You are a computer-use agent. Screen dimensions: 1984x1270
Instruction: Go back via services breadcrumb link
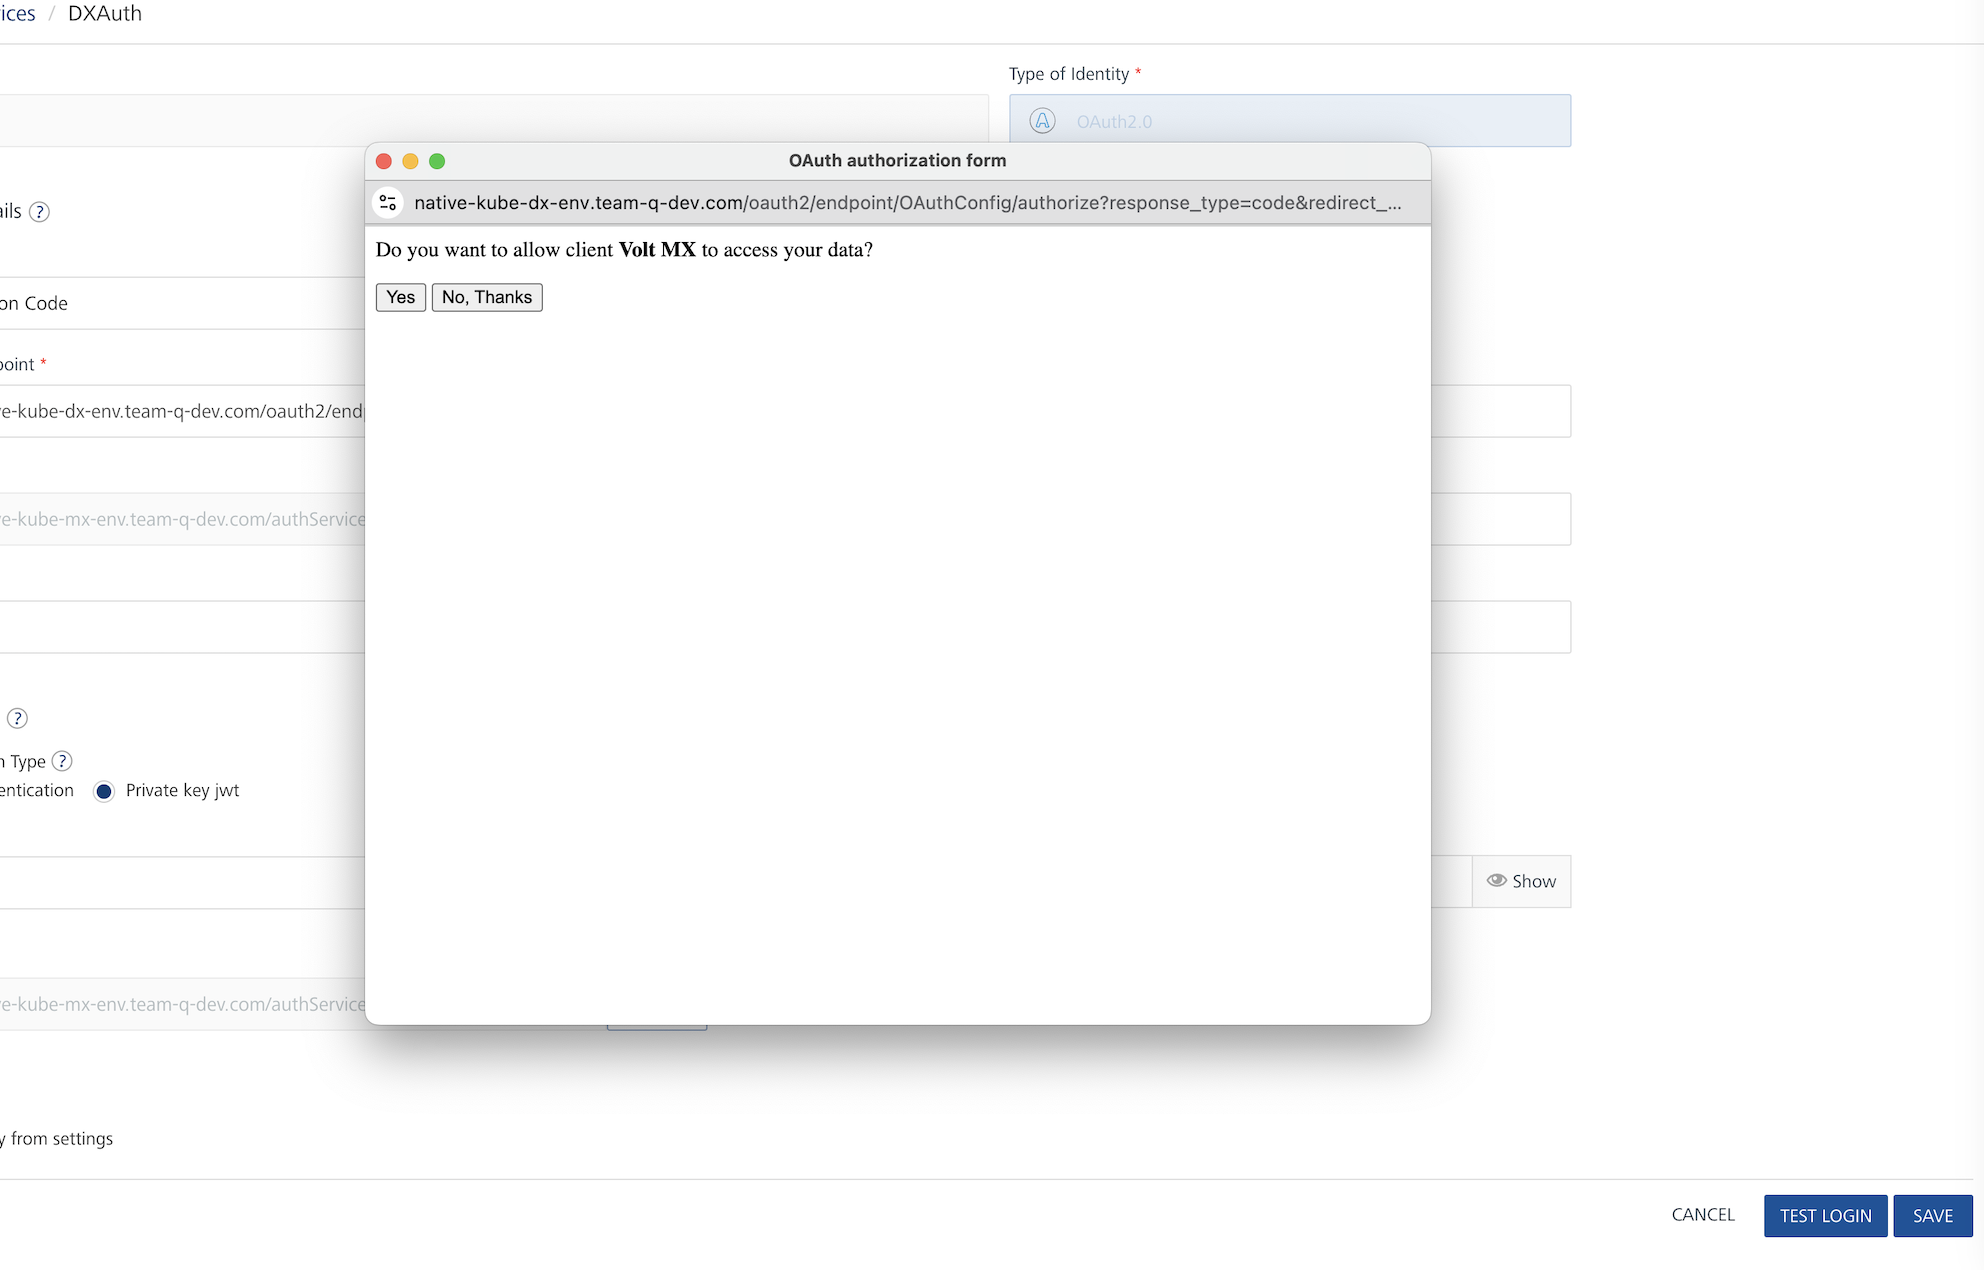[18, 14]
